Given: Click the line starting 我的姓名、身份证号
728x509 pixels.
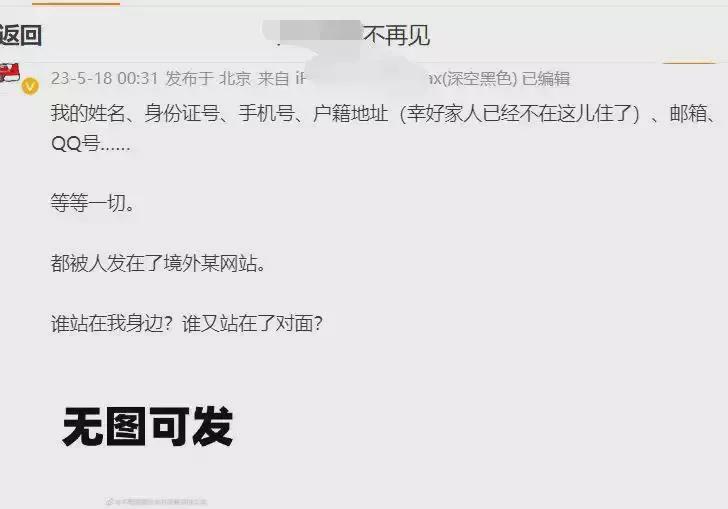Looking at the screenshot, I should (384, 113).
